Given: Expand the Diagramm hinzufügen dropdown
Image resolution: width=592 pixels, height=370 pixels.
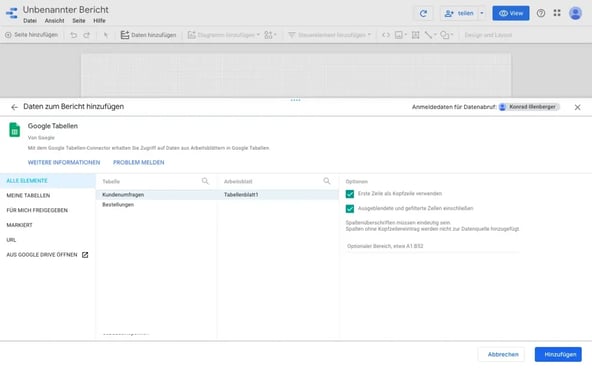Looking at the screenshot, I should click(x=258, y=35).
